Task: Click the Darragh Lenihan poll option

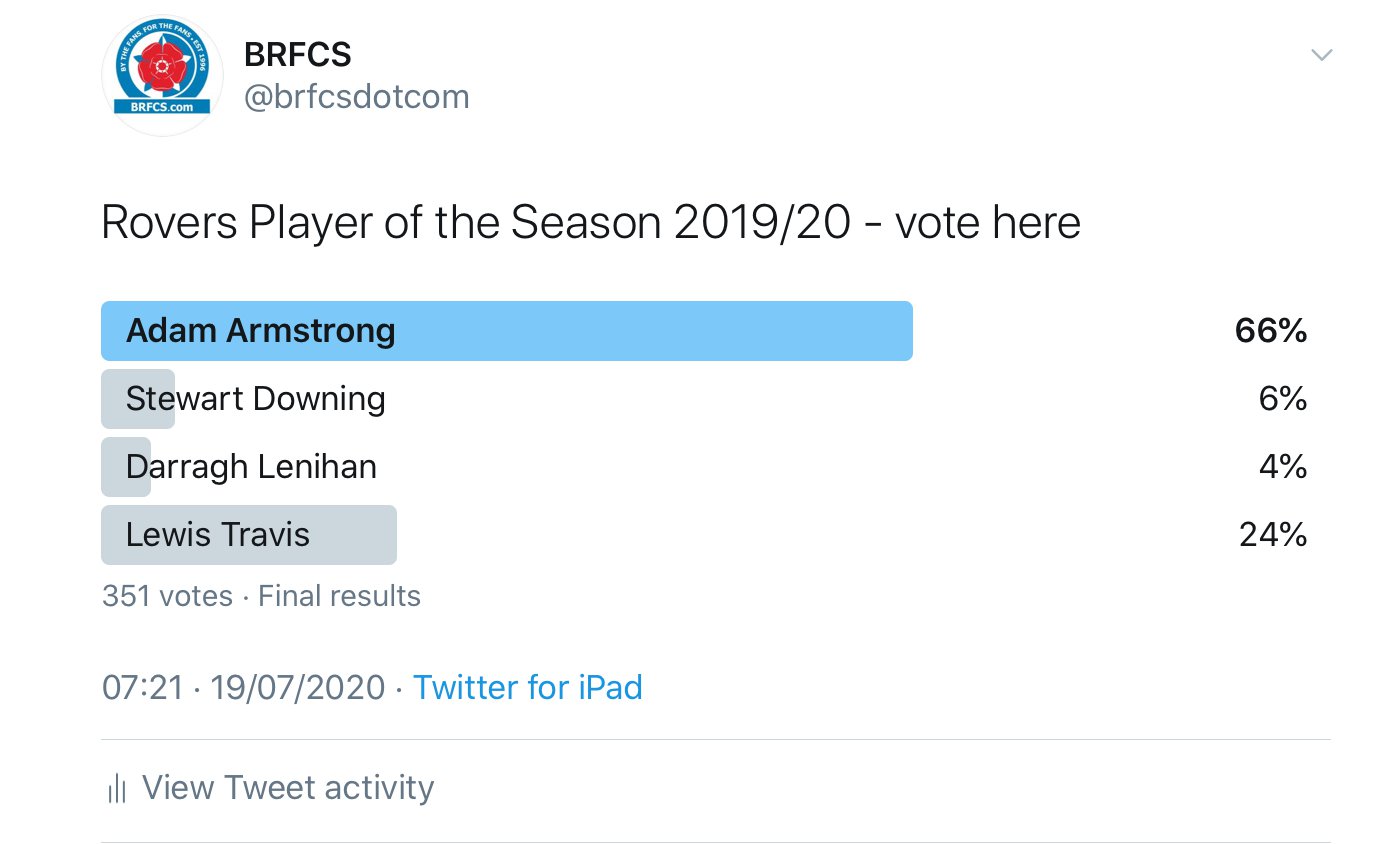Action: point(251,467)
